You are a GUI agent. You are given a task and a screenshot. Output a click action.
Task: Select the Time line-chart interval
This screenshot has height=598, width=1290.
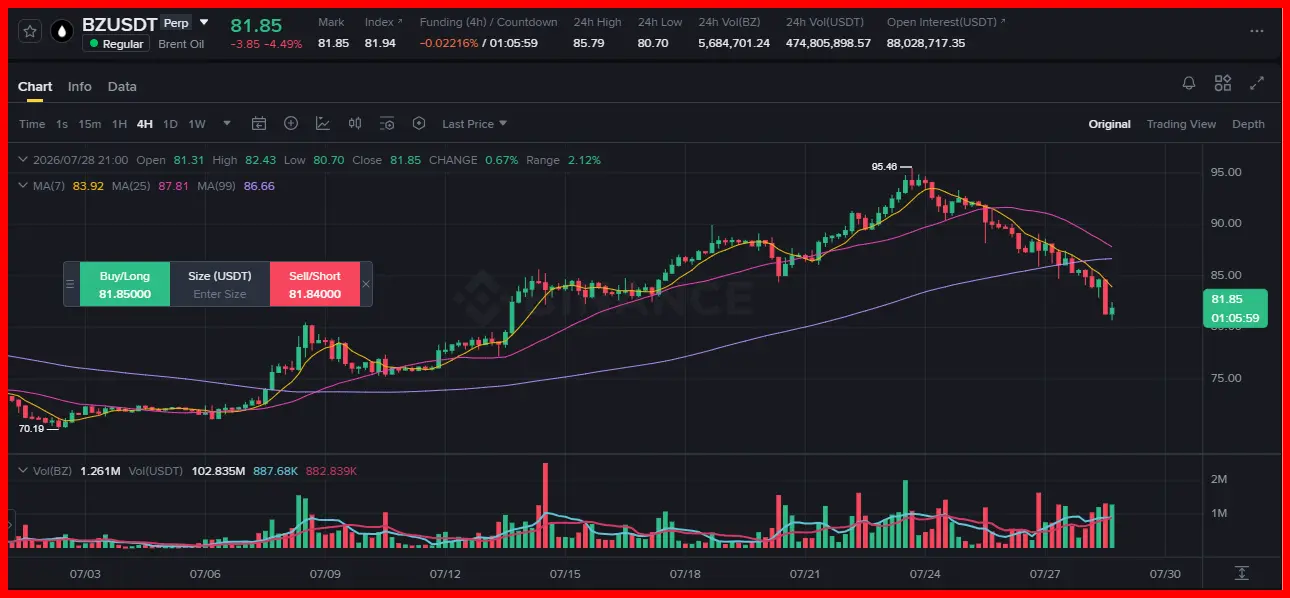coord(32,124)
